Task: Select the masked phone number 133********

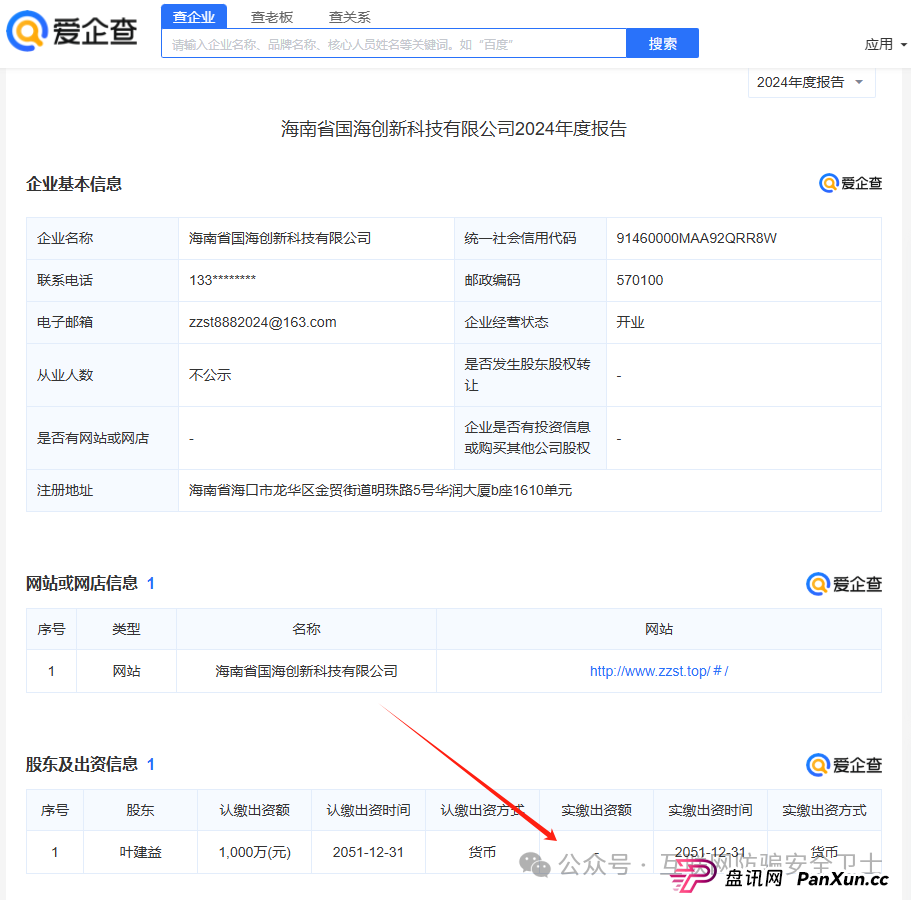Action: [x=223, y=280]
